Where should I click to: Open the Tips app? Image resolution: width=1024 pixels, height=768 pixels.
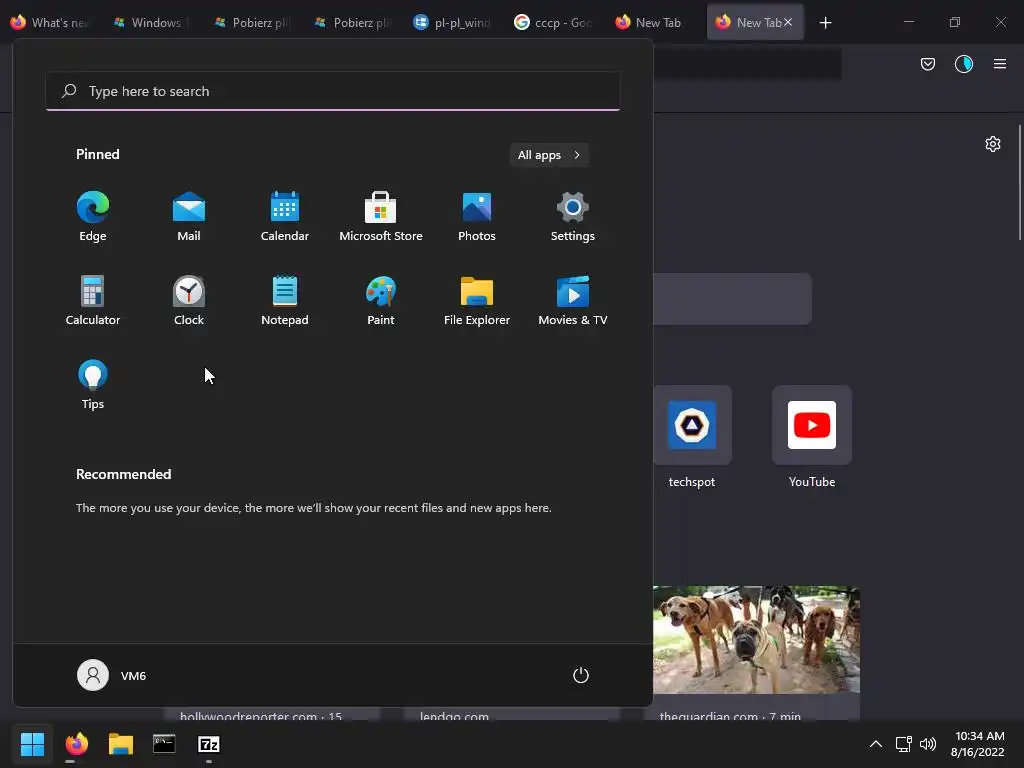(93, 385)
